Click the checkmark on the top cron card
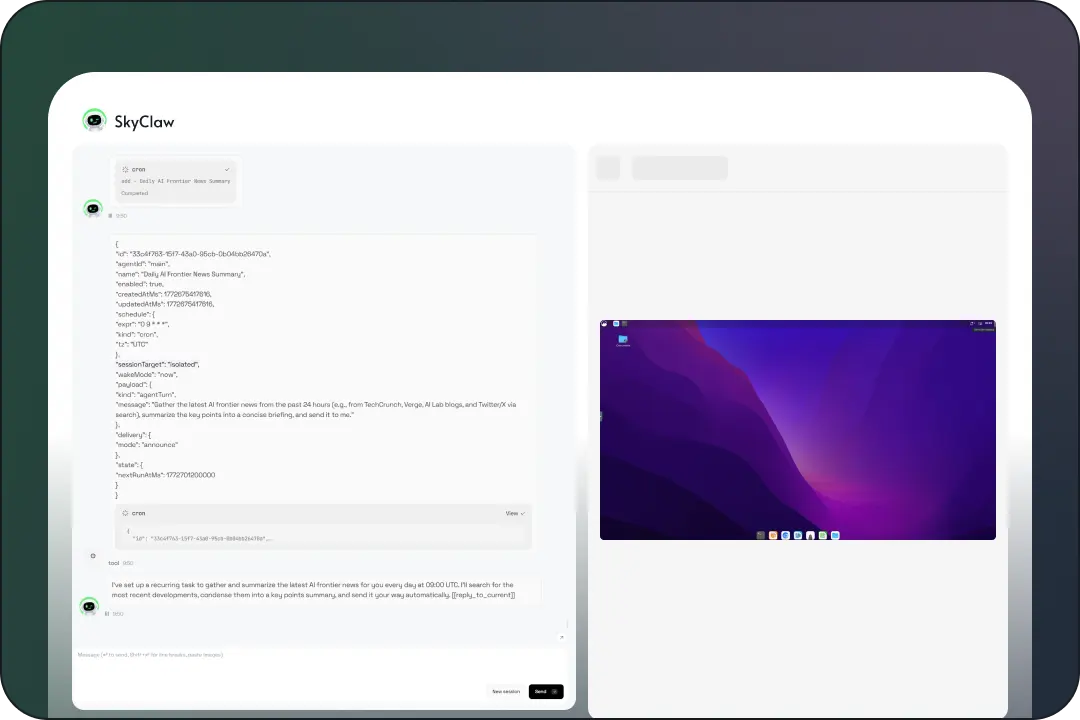Screen dimensions: 1080x720 227,170
